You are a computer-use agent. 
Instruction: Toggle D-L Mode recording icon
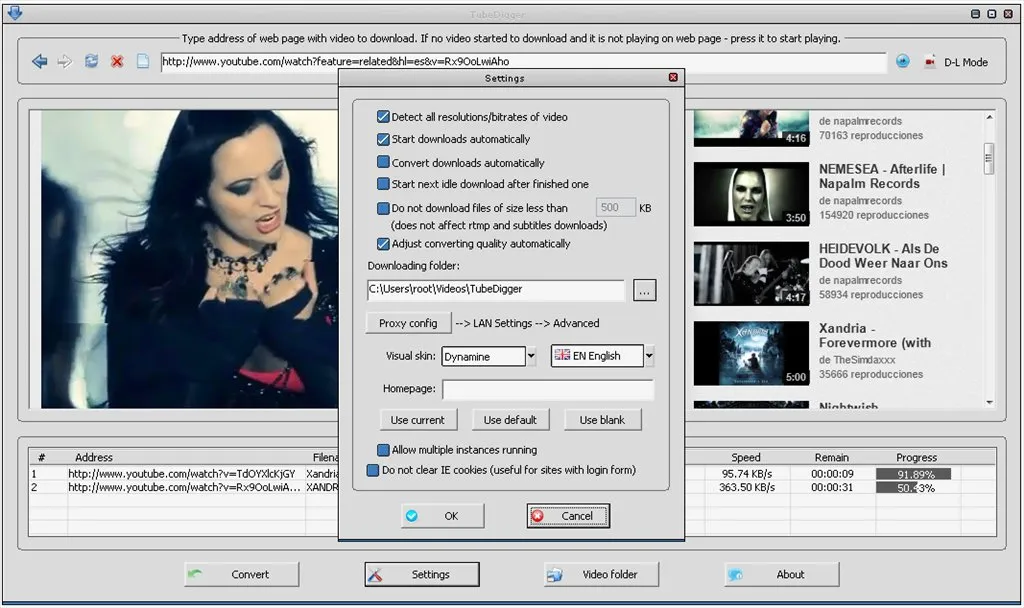pos(929,62)
